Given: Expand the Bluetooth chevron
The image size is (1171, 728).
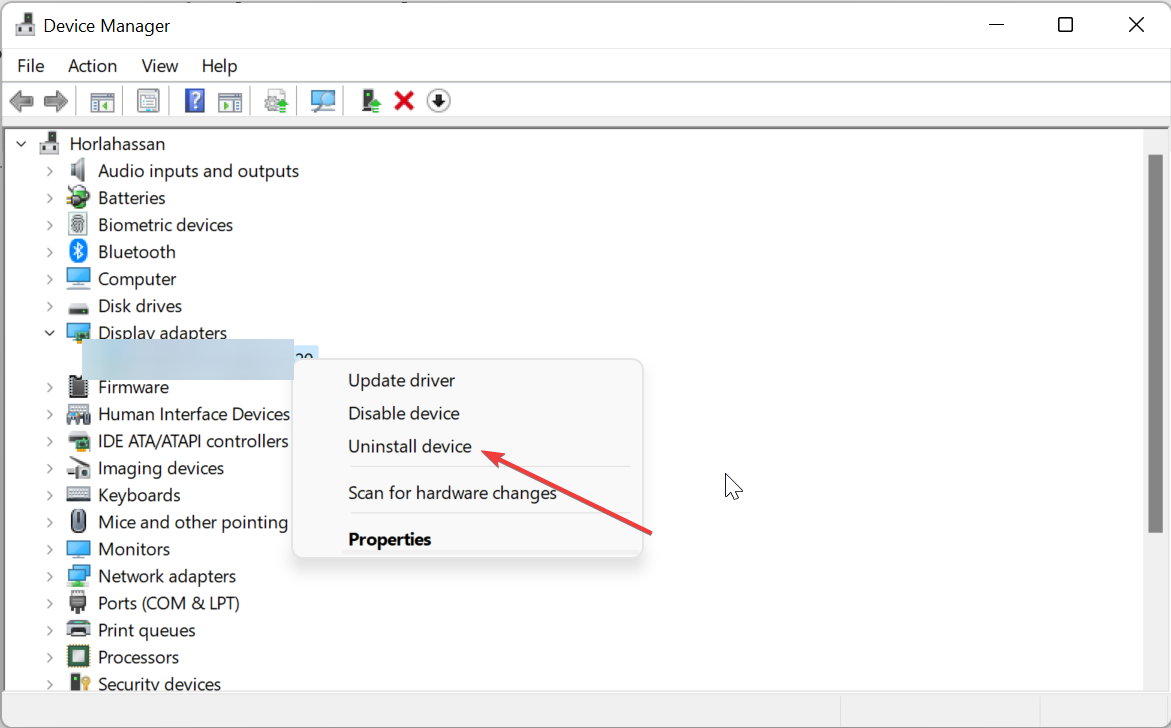Looking at the screenshot, I should 49,252.
